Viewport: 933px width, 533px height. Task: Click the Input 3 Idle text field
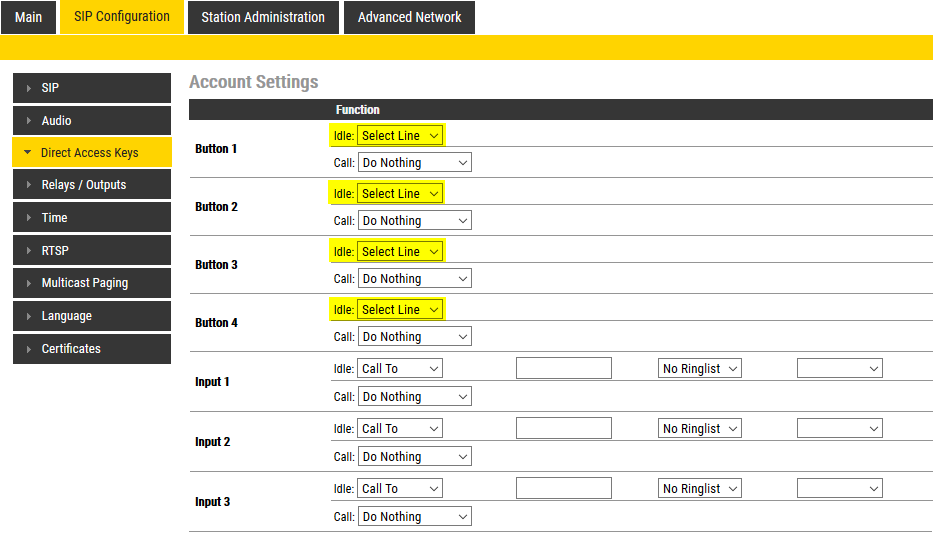(563, 489)
